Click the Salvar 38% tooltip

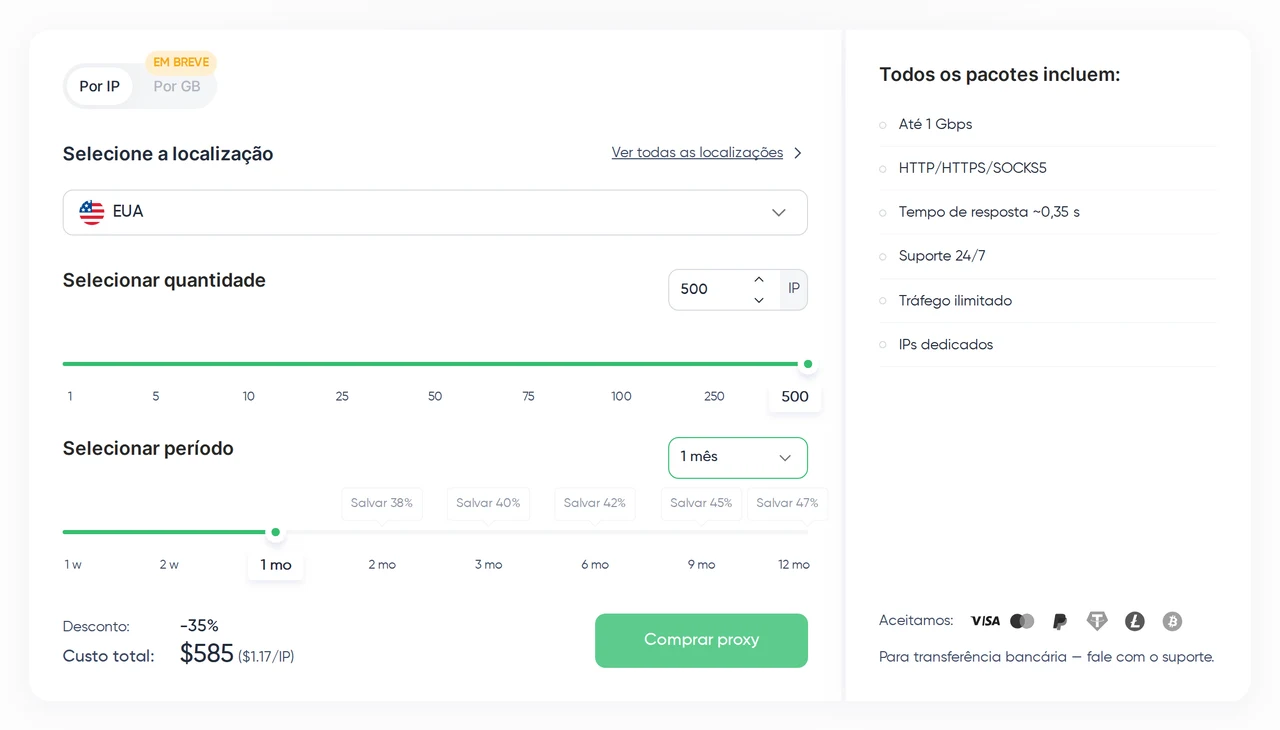[382, 503]
